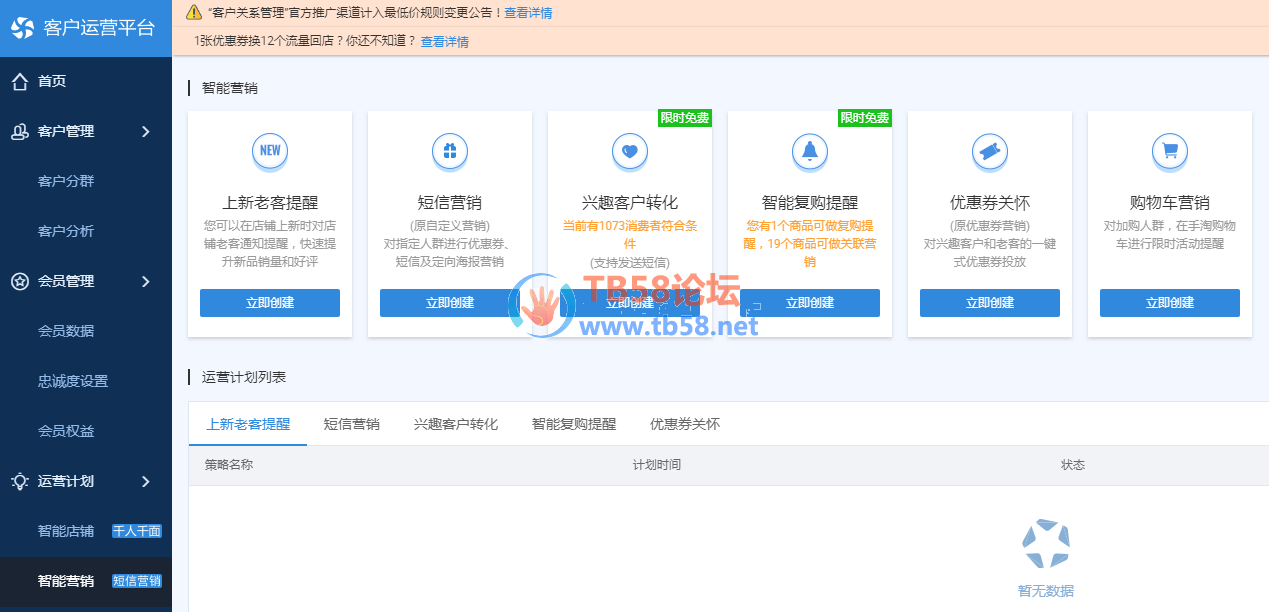Screen dimensions: 1269x612
Task: Click 限时免费 tag on 兴趣客户转化 card
Action: pyautogui.click(x=685, y=118)
